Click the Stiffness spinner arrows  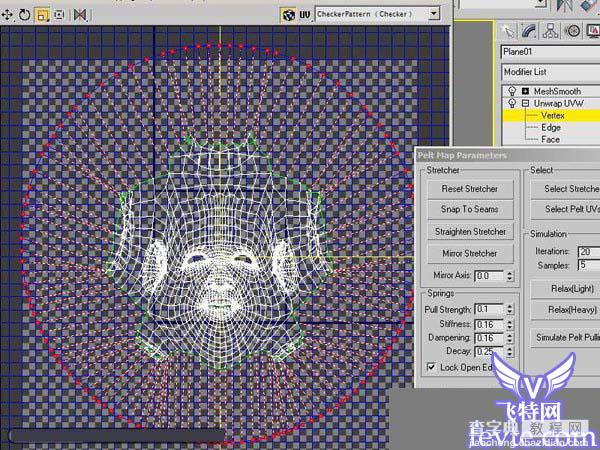509,324
